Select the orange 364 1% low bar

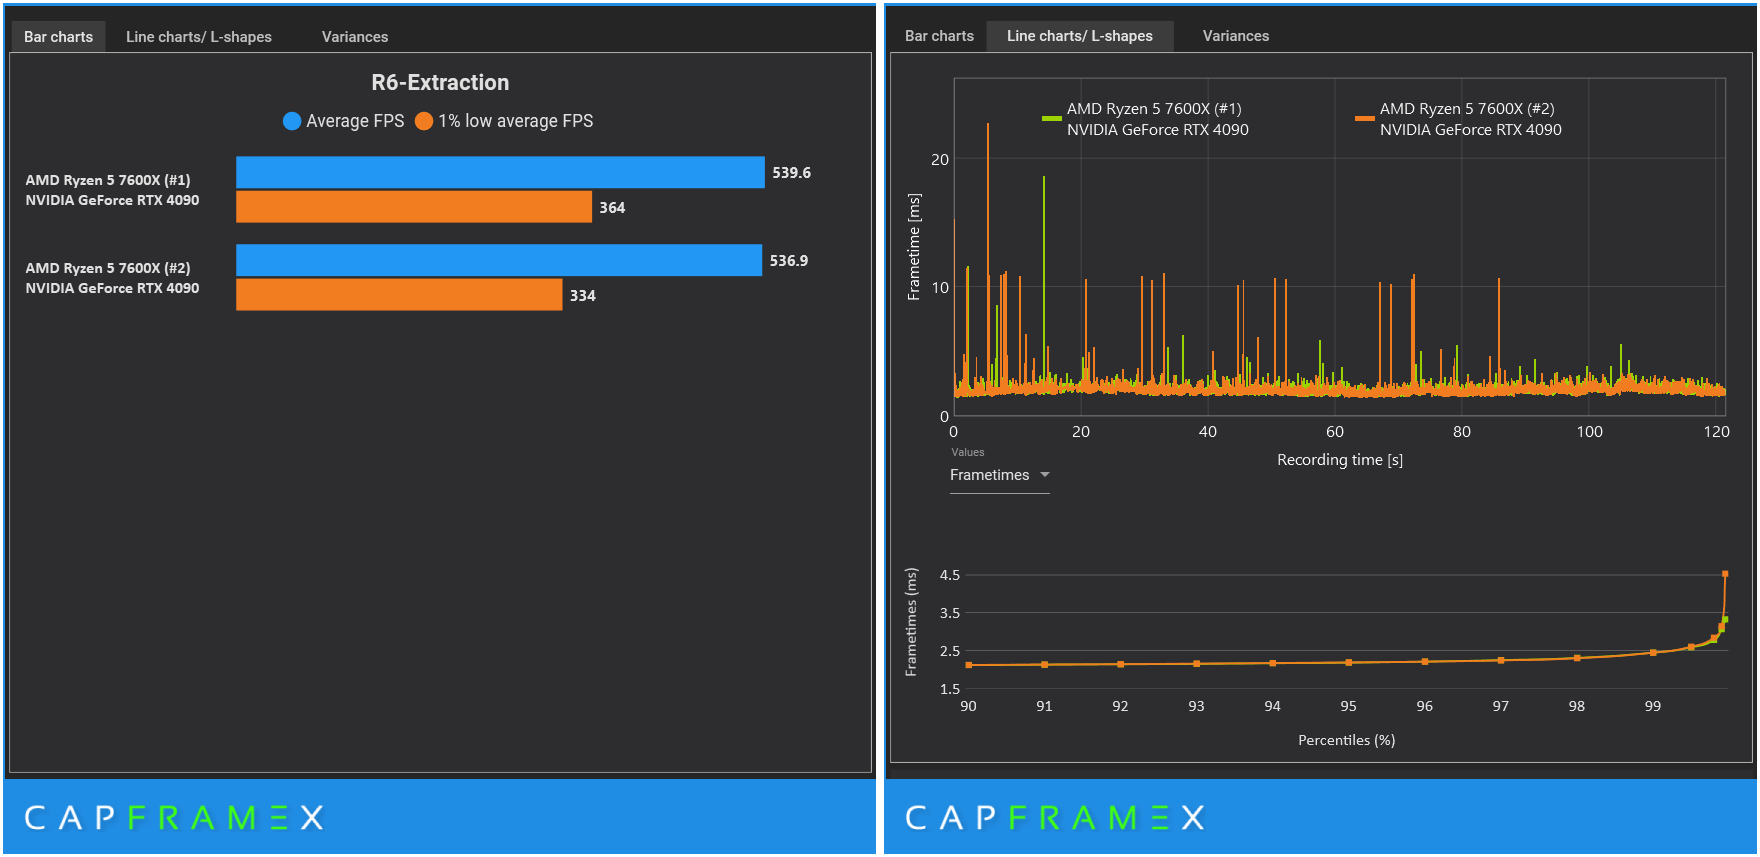point(414,207)
